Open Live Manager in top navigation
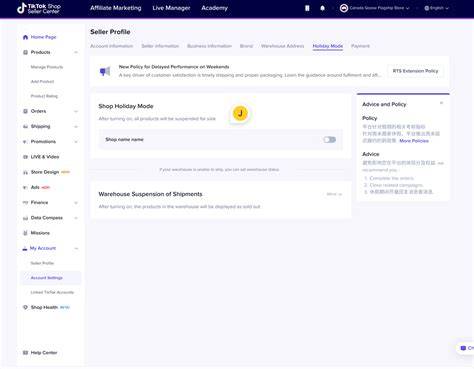Viewport: 474px width, 369px height. pos(171,8)
